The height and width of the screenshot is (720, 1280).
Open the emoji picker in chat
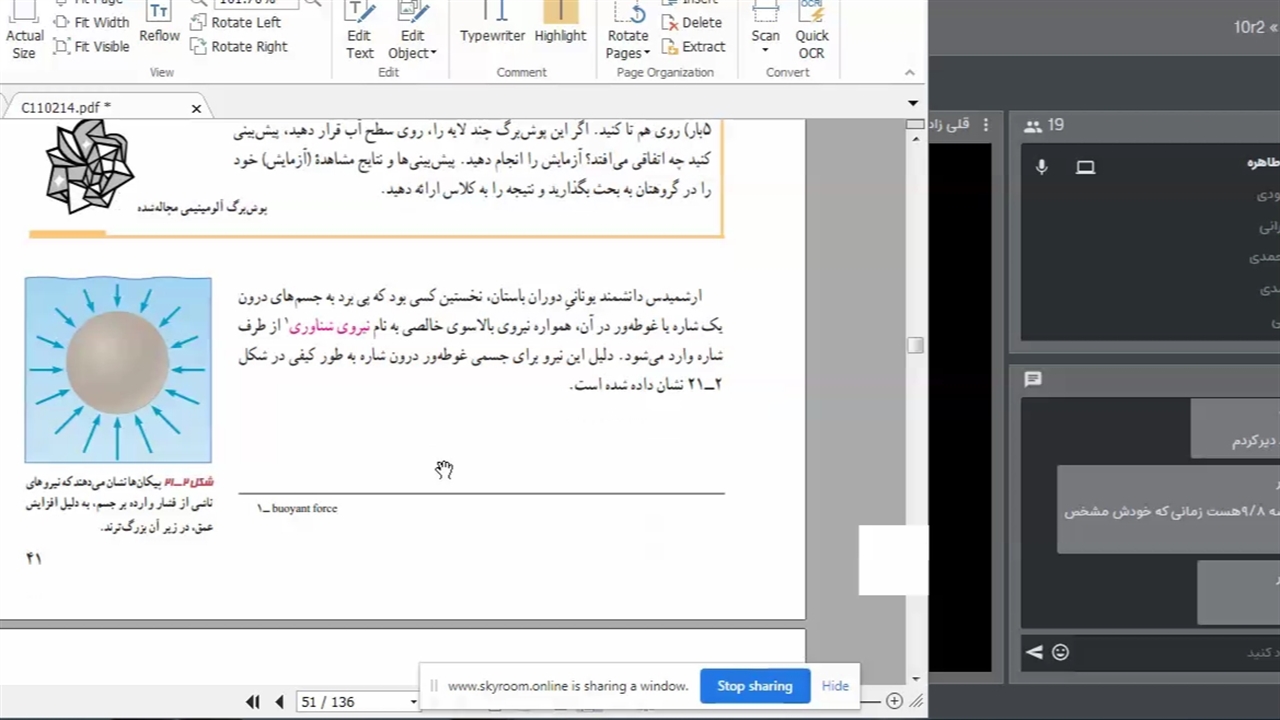coord(1061,652)
